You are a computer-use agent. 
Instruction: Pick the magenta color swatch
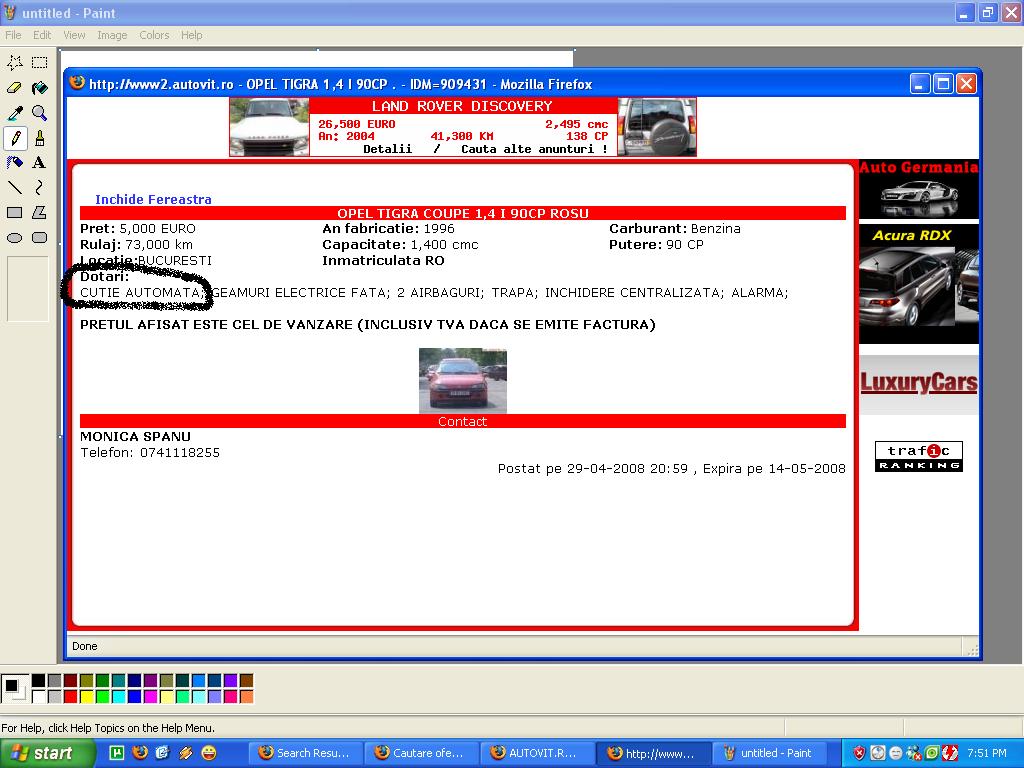[x=150, y=696]
